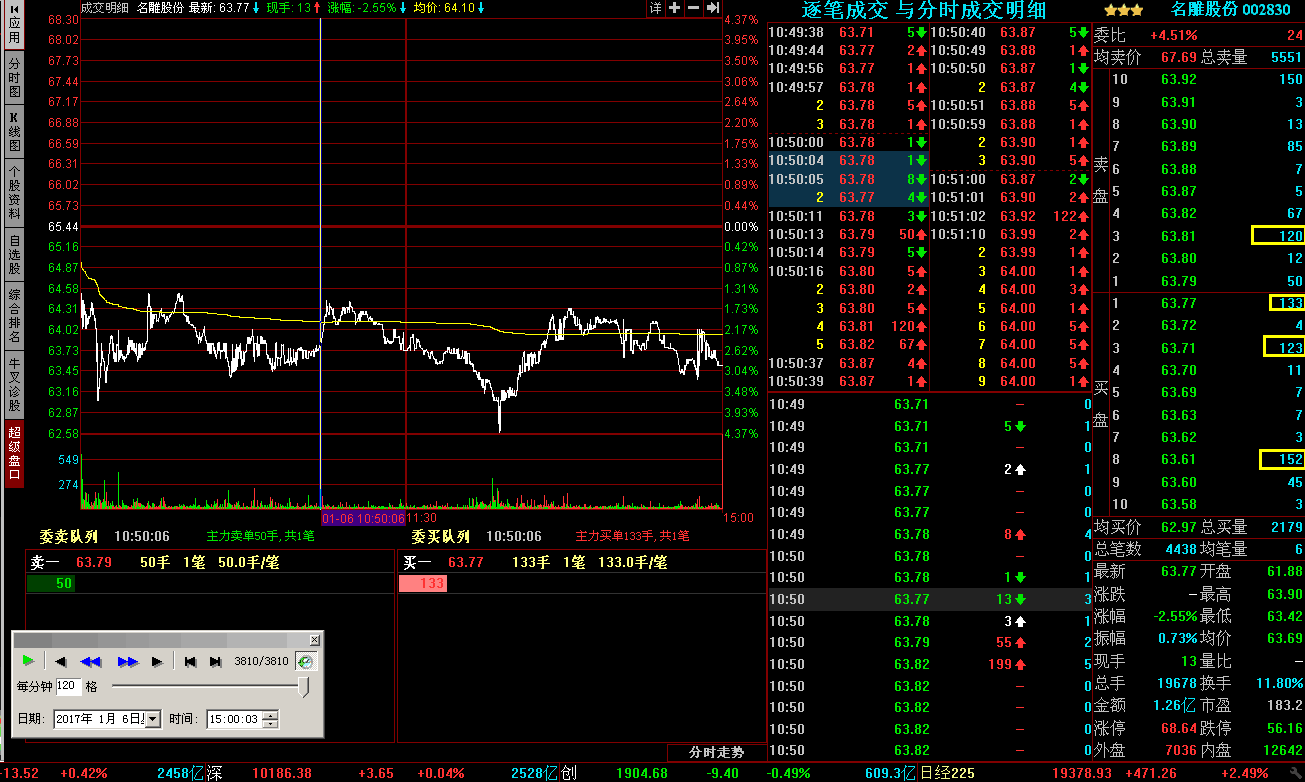Screen dimensions: 1305x782
Task: Open the date dropdown in replay panel
Action: click(x=153, y=719)
